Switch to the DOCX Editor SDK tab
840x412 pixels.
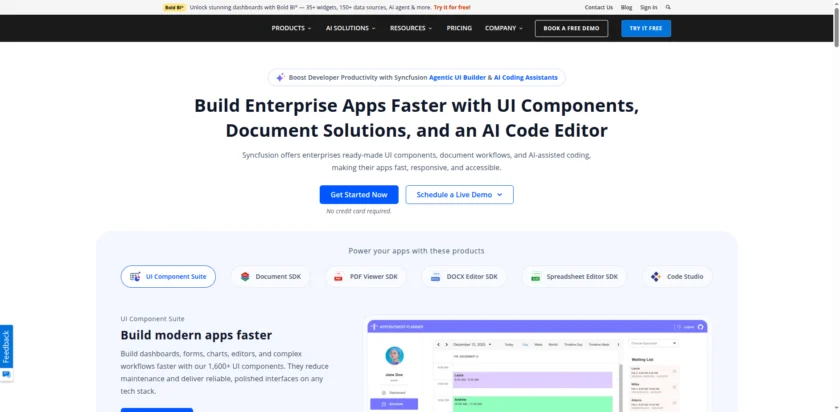point(464,277)
